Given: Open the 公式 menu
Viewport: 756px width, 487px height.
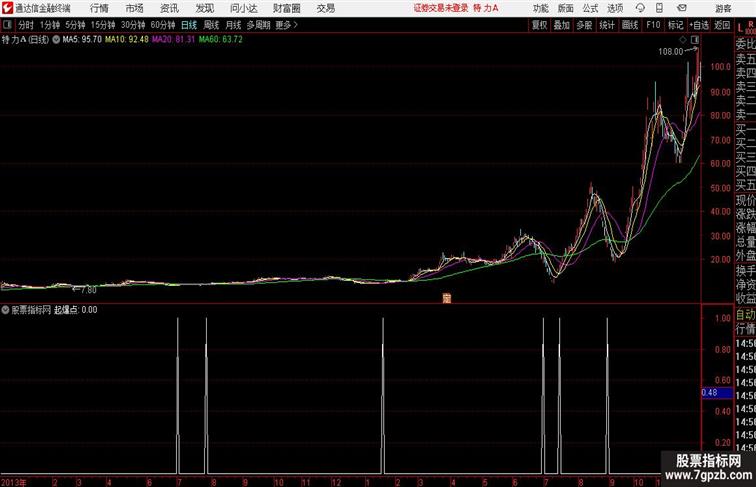Looking at the screenshot, I should [590, 8].
